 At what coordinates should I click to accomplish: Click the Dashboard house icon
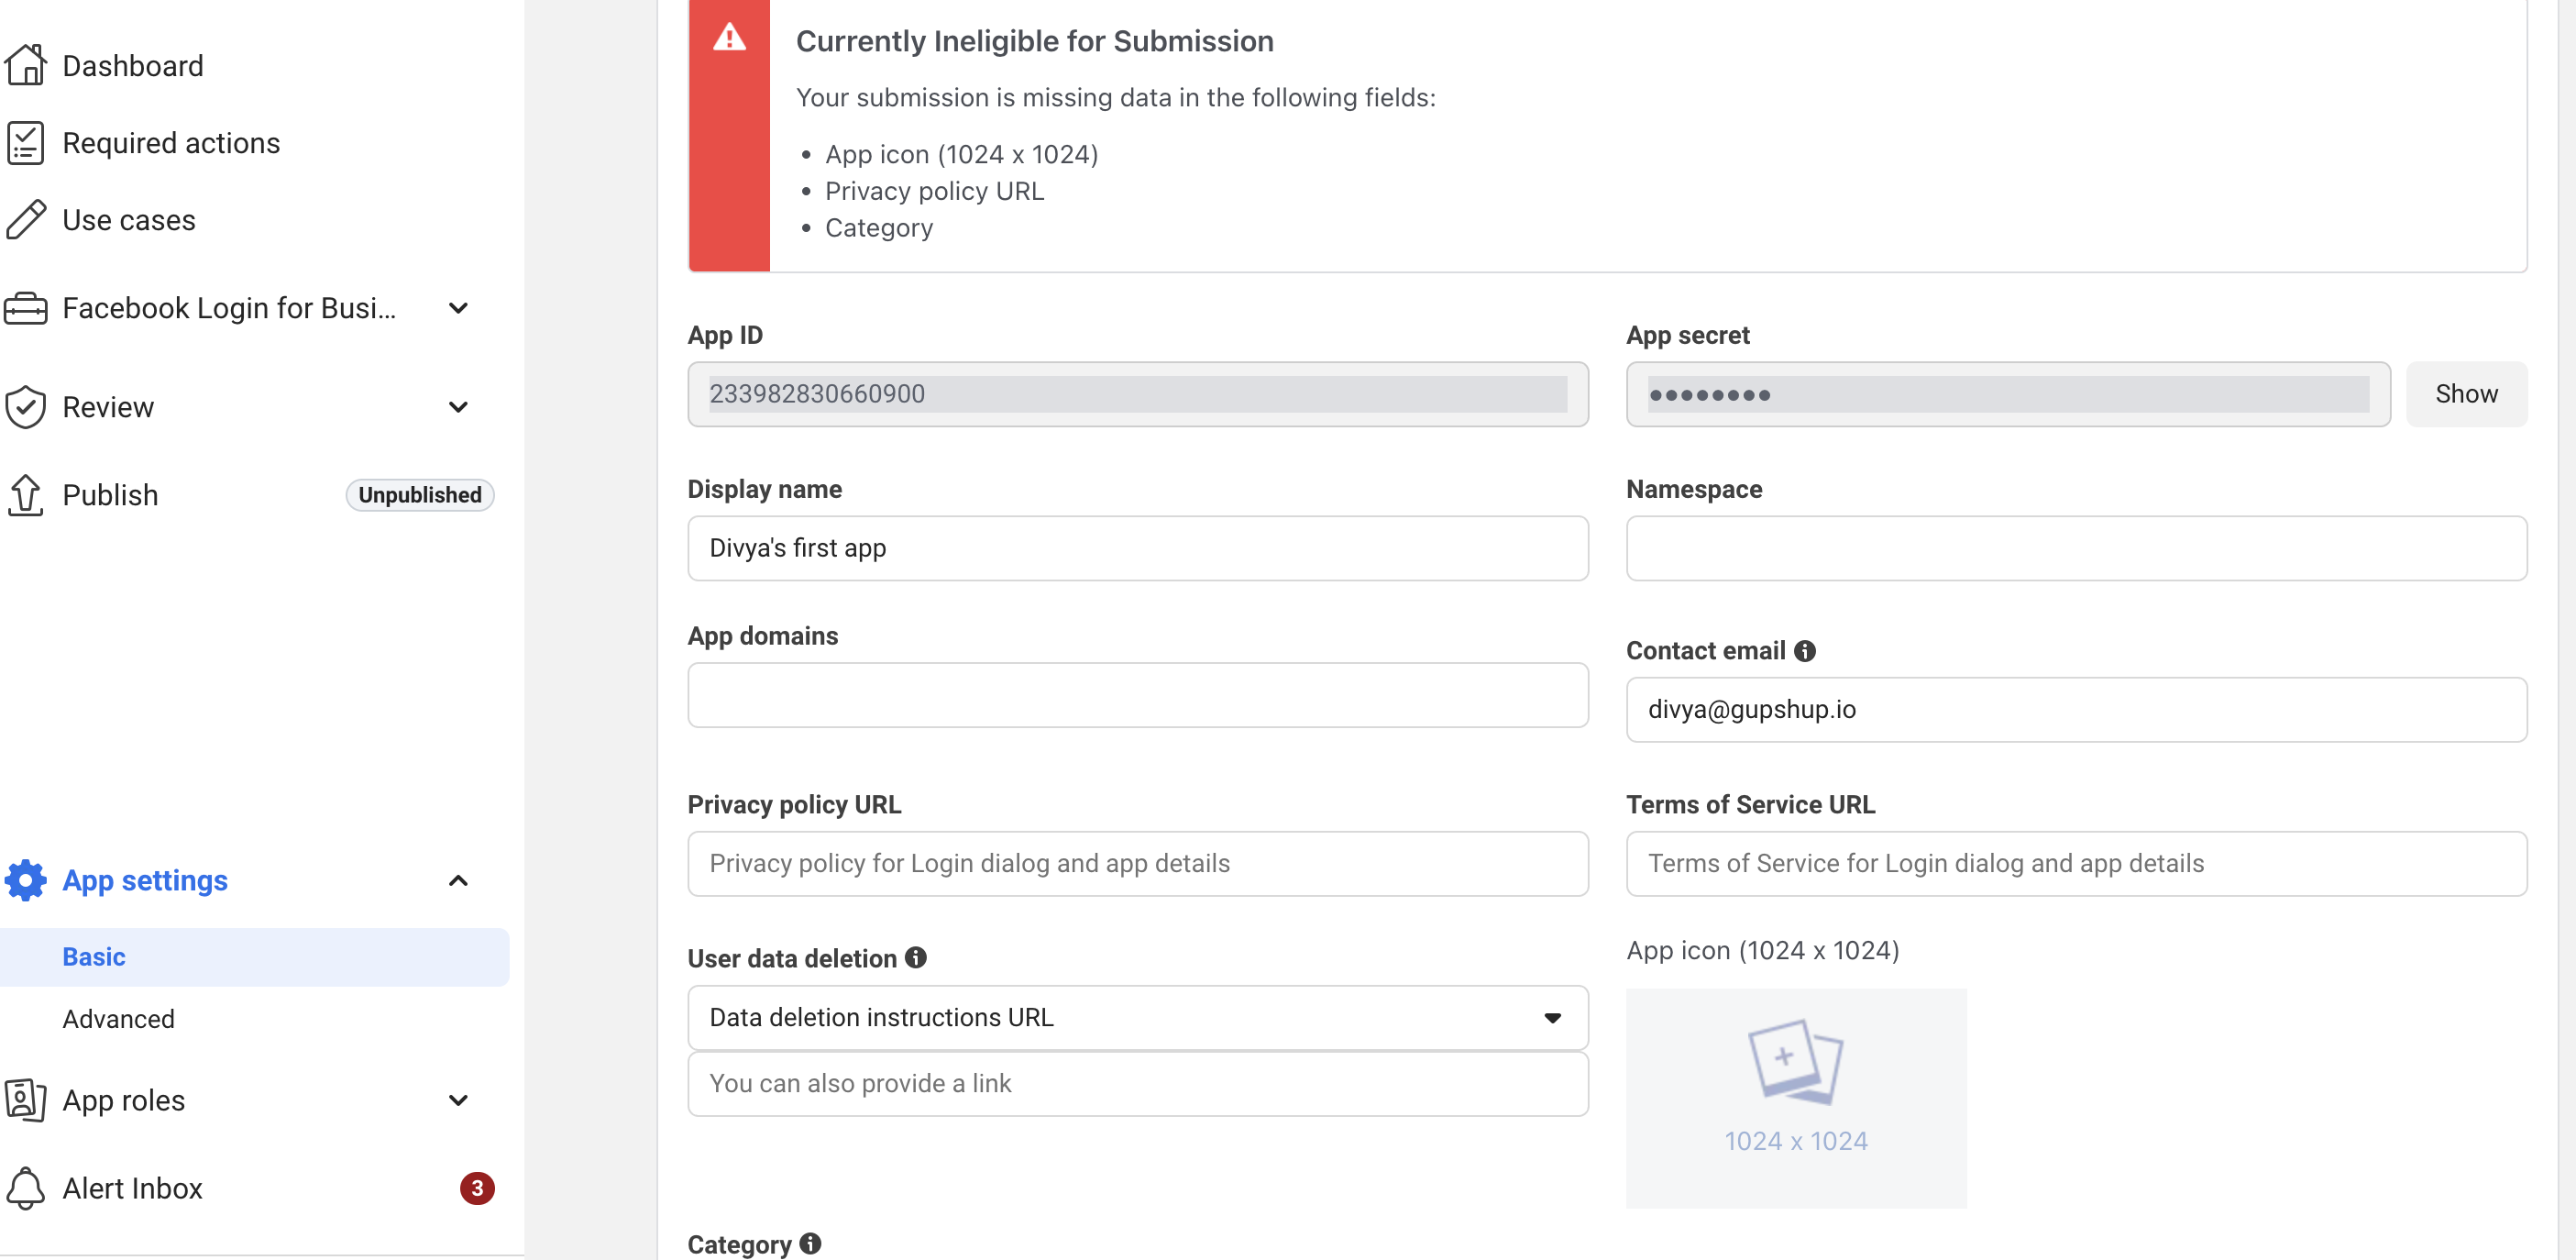(26, 66)
